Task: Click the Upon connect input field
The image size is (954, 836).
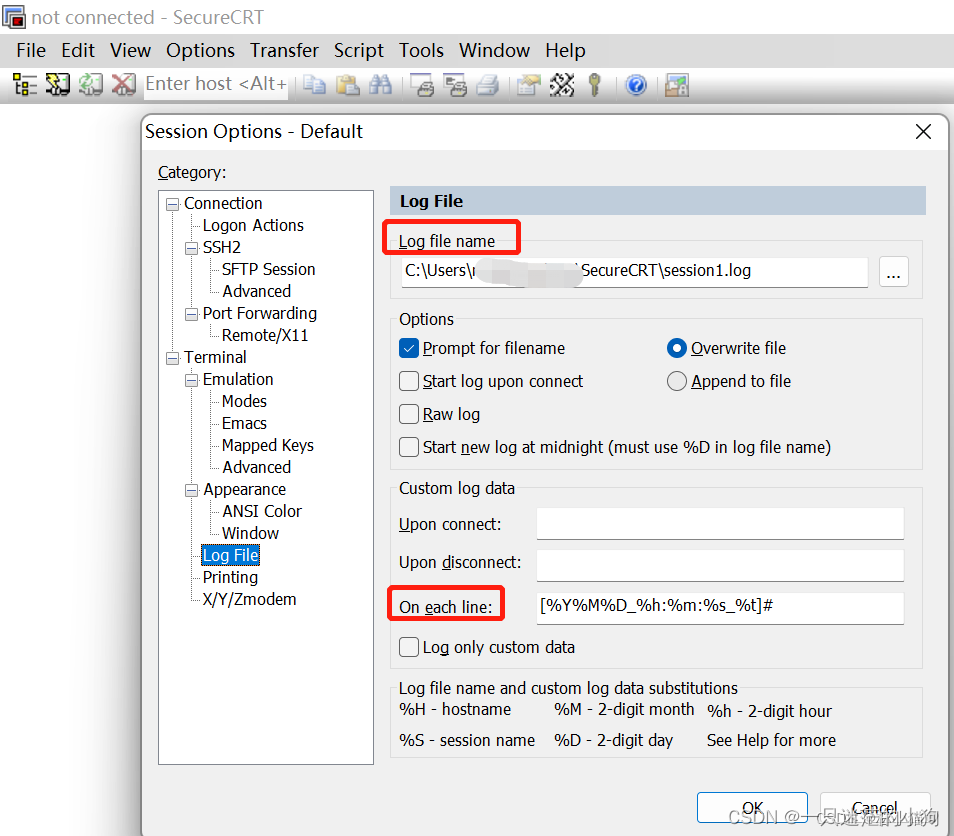Action: click(x=720, y=524)
